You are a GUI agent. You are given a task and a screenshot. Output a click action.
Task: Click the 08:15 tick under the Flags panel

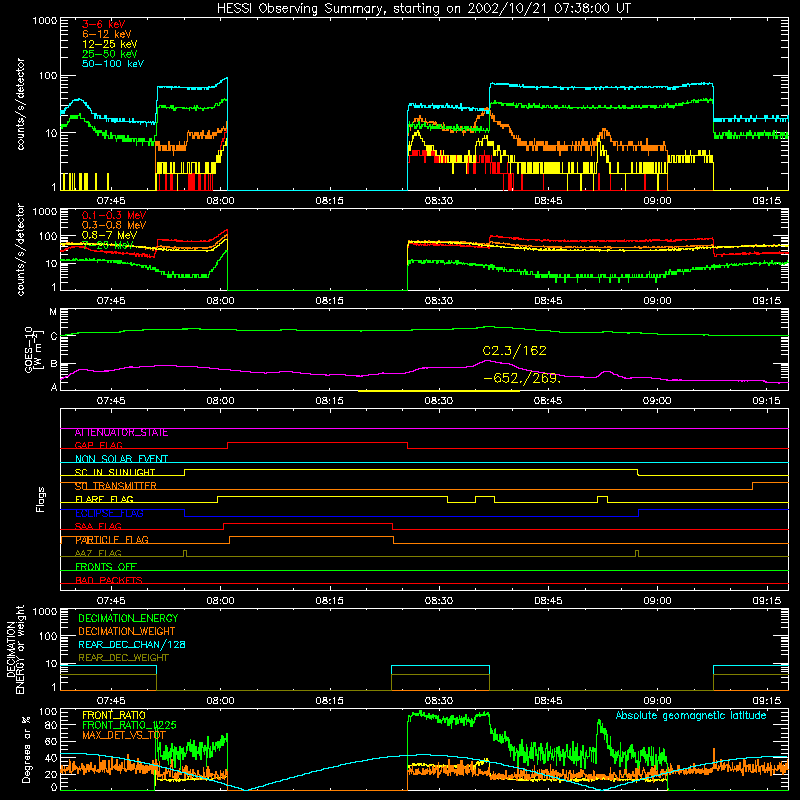(329, 601)
